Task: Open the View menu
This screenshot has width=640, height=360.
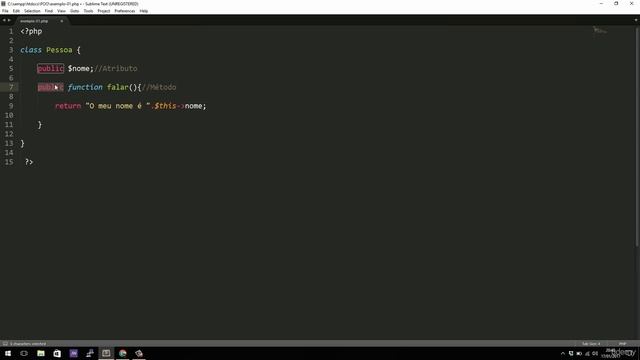Action: [x=61, y=11]
